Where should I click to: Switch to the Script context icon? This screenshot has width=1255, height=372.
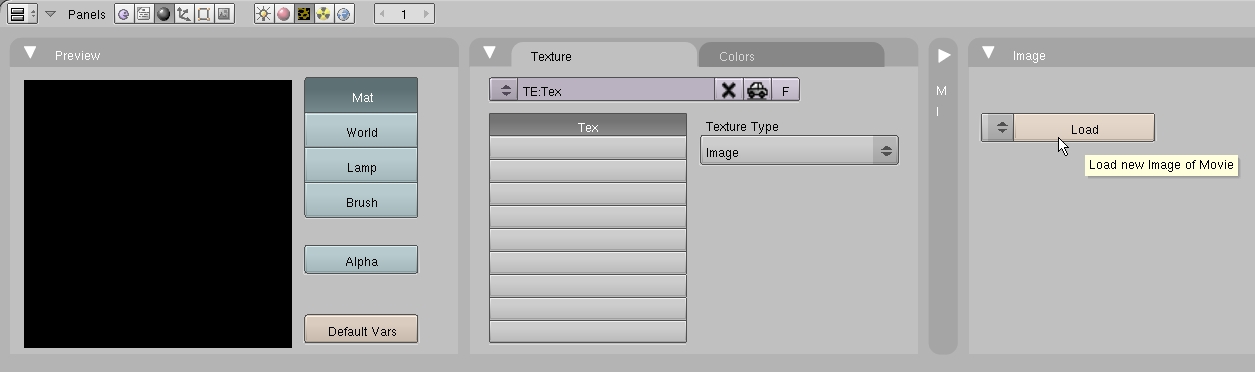144,15
